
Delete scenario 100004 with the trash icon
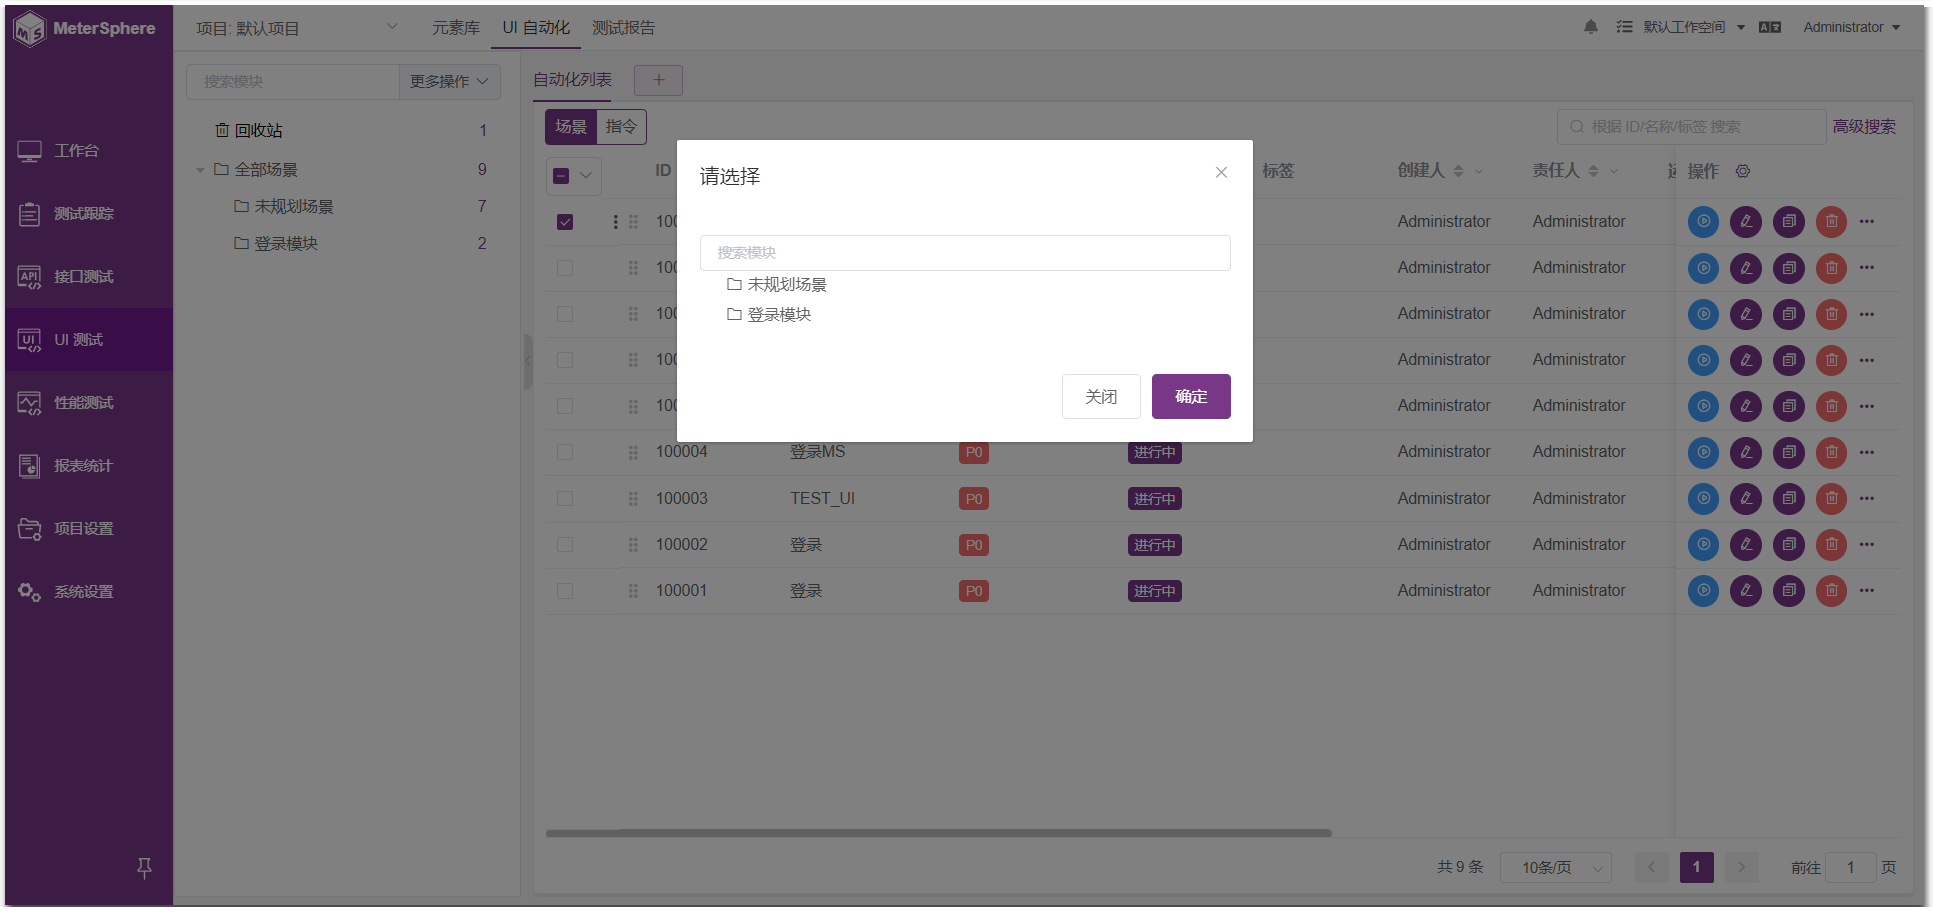click(x=1832, y=452)
